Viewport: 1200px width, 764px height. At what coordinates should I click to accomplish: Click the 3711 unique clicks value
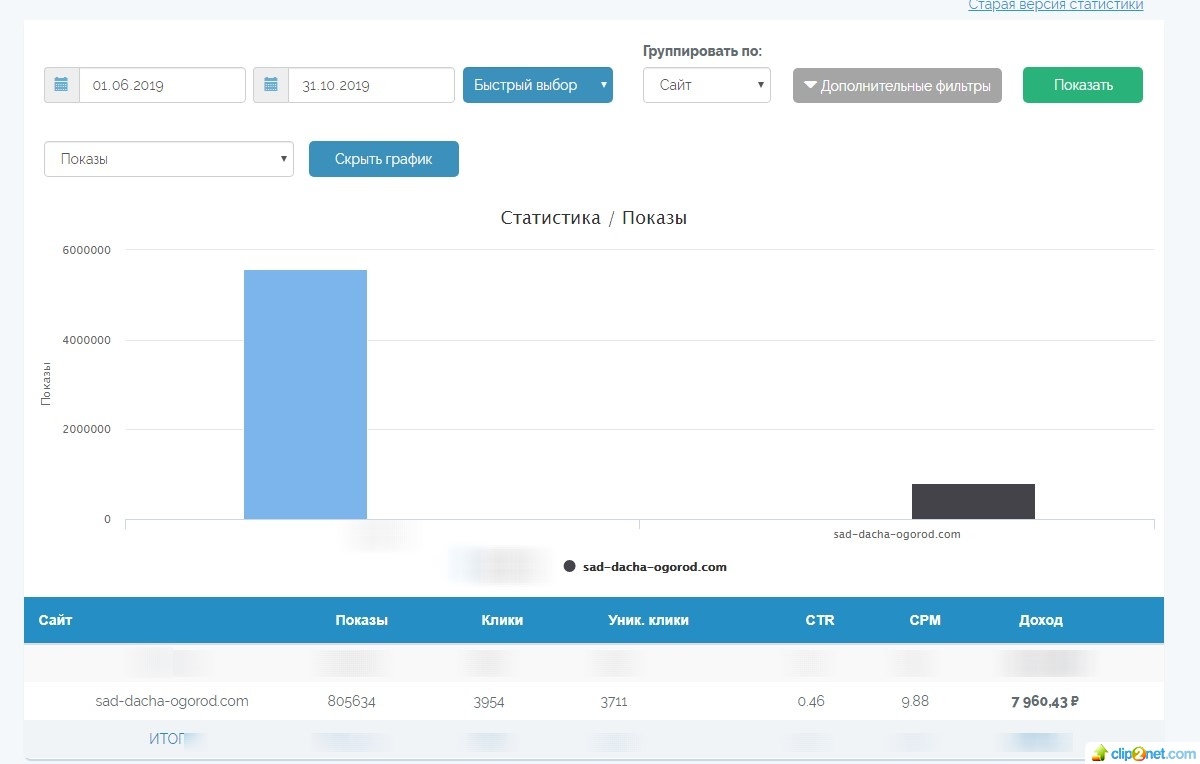(x=614, y=702)
